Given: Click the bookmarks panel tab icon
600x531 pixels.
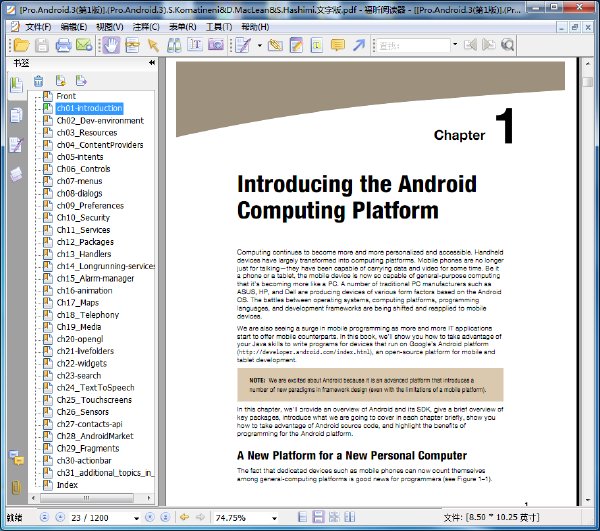Looking at the screenshot, I should [x=16, y=85].
